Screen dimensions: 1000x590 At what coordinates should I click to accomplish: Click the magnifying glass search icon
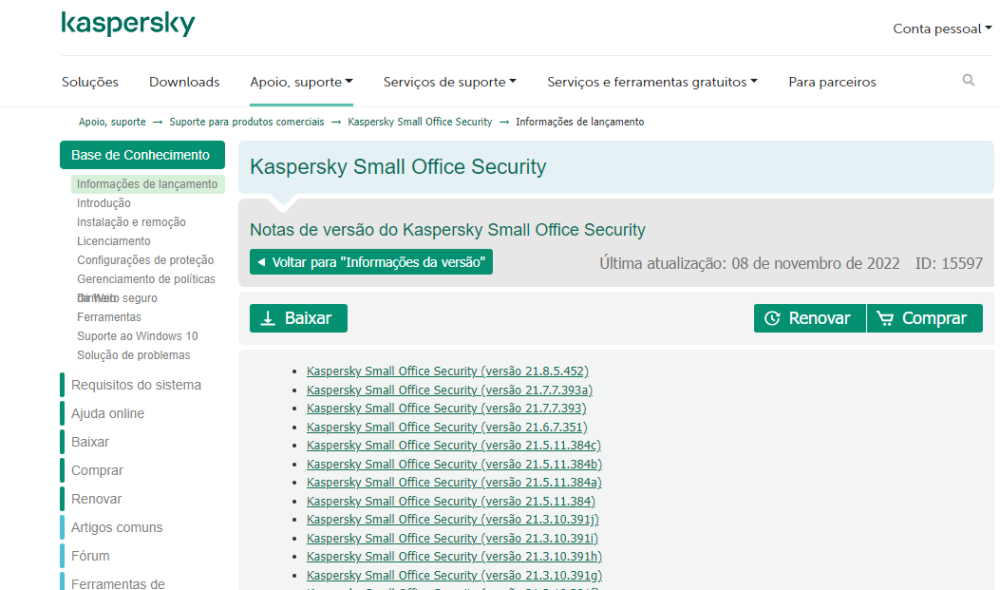[x=968, y=81]
